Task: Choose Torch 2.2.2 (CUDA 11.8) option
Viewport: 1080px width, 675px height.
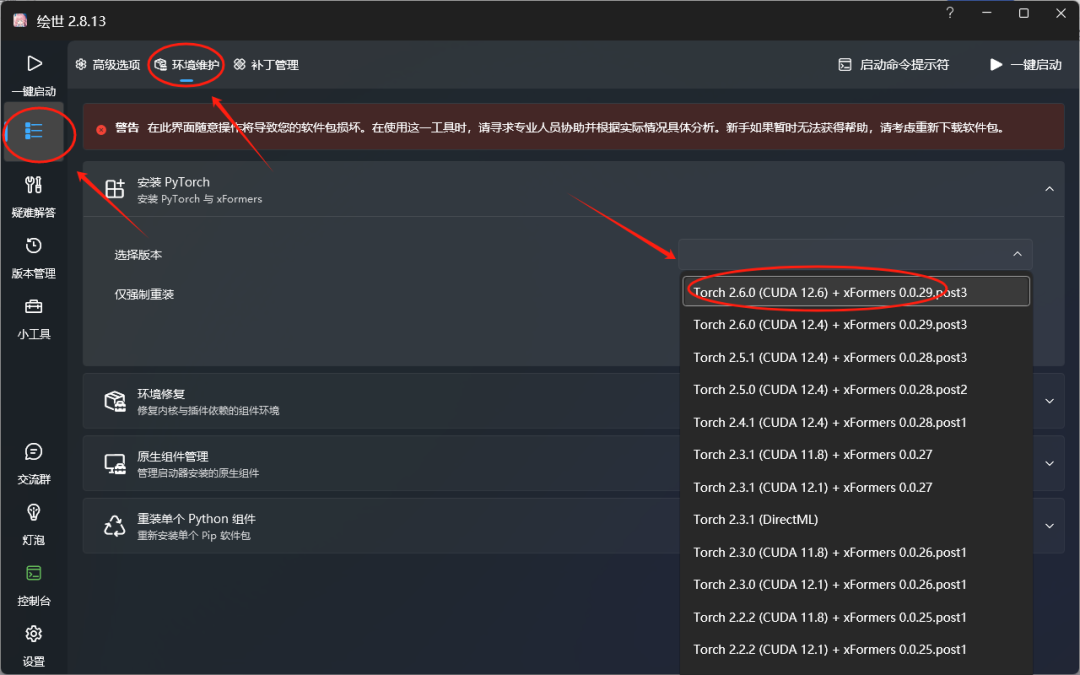Action: pyautogui.click(x=855, y=617)
